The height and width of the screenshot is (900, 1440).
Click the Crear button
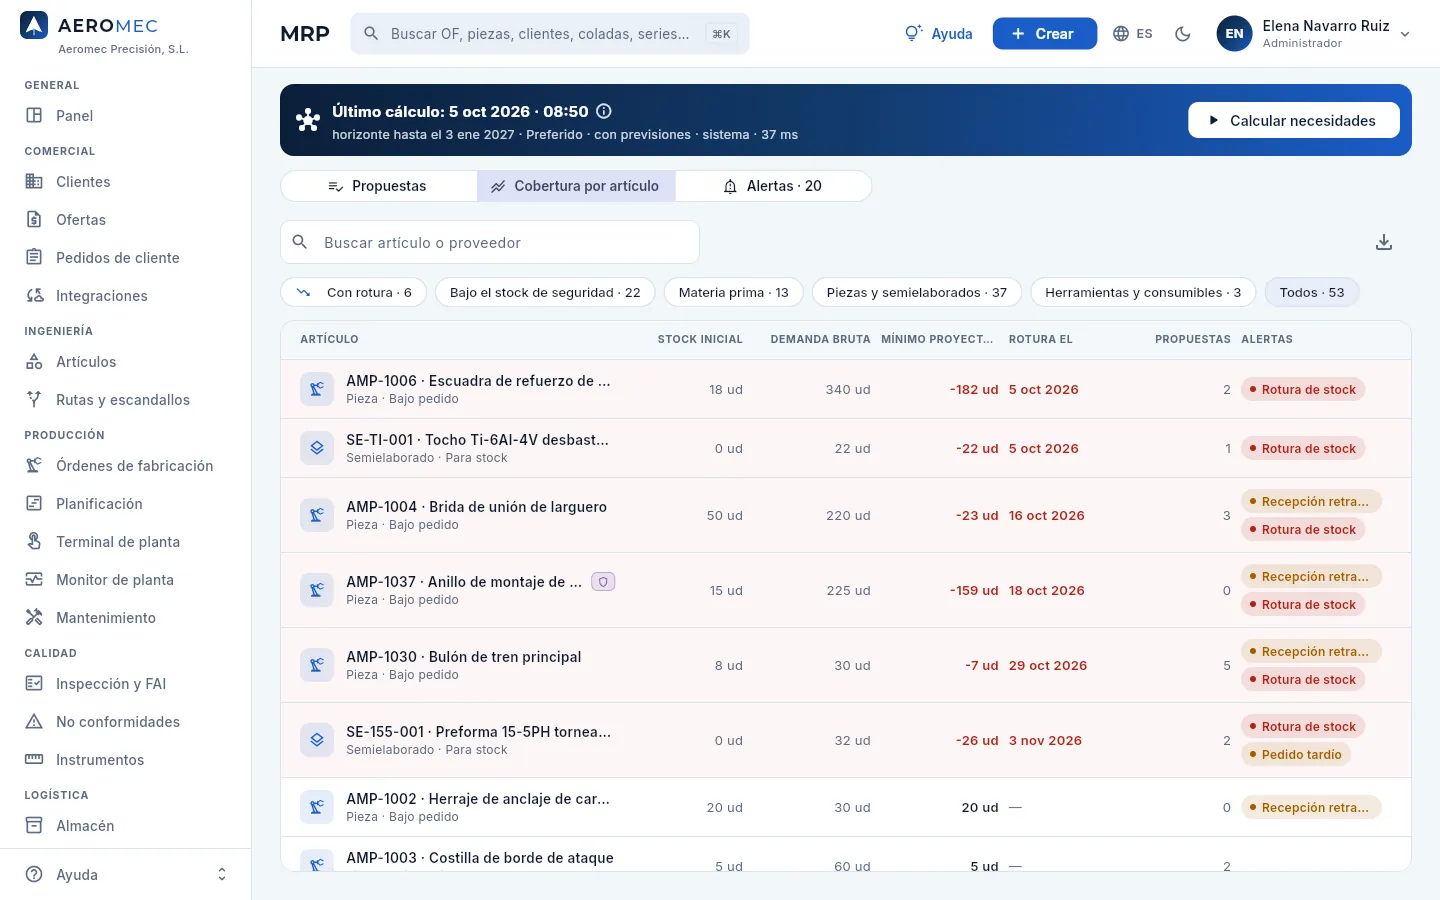coord(1044,34)
